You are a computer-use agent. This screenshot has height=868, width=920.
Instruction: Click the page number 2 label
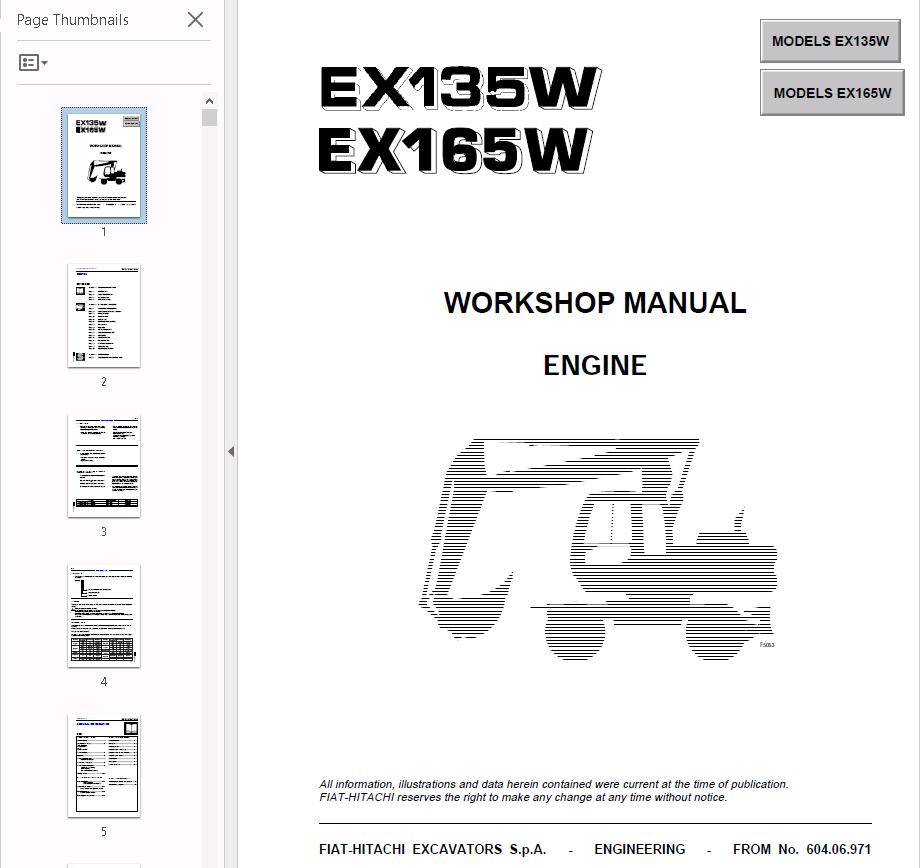104,381
